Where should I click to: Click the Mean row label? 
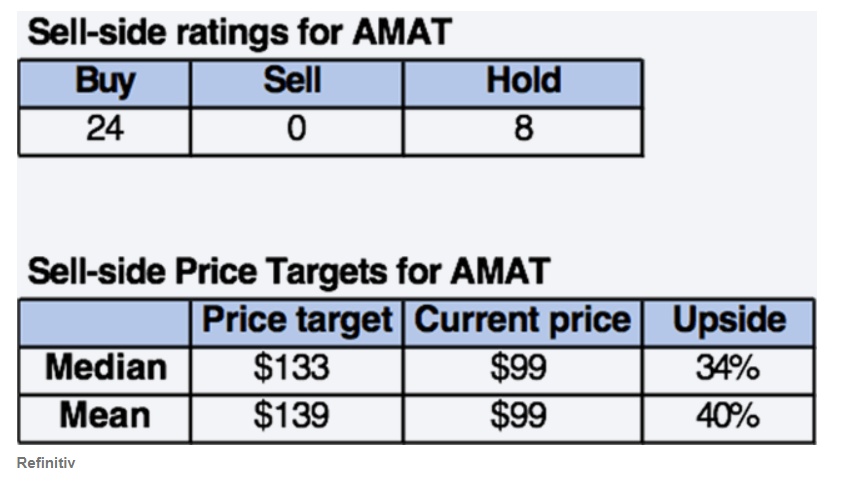coord(105,416)
